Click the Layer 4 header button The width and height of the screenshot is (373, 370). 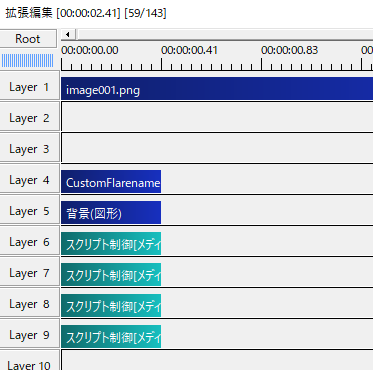pyautogui.click(x=29, y=180)
